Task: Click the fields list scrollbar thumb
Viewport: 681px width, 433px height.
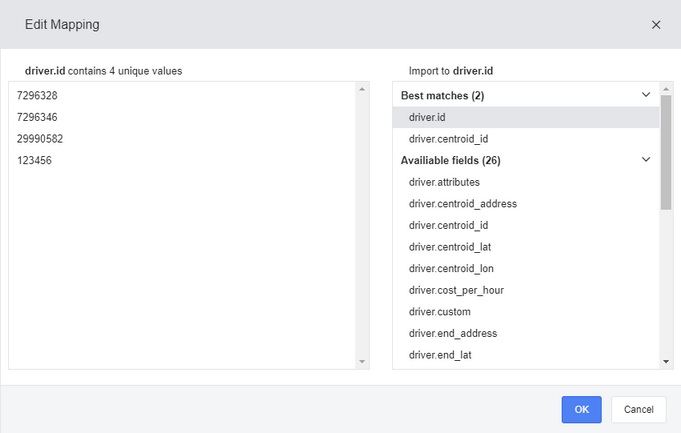Action: point(666,152)
